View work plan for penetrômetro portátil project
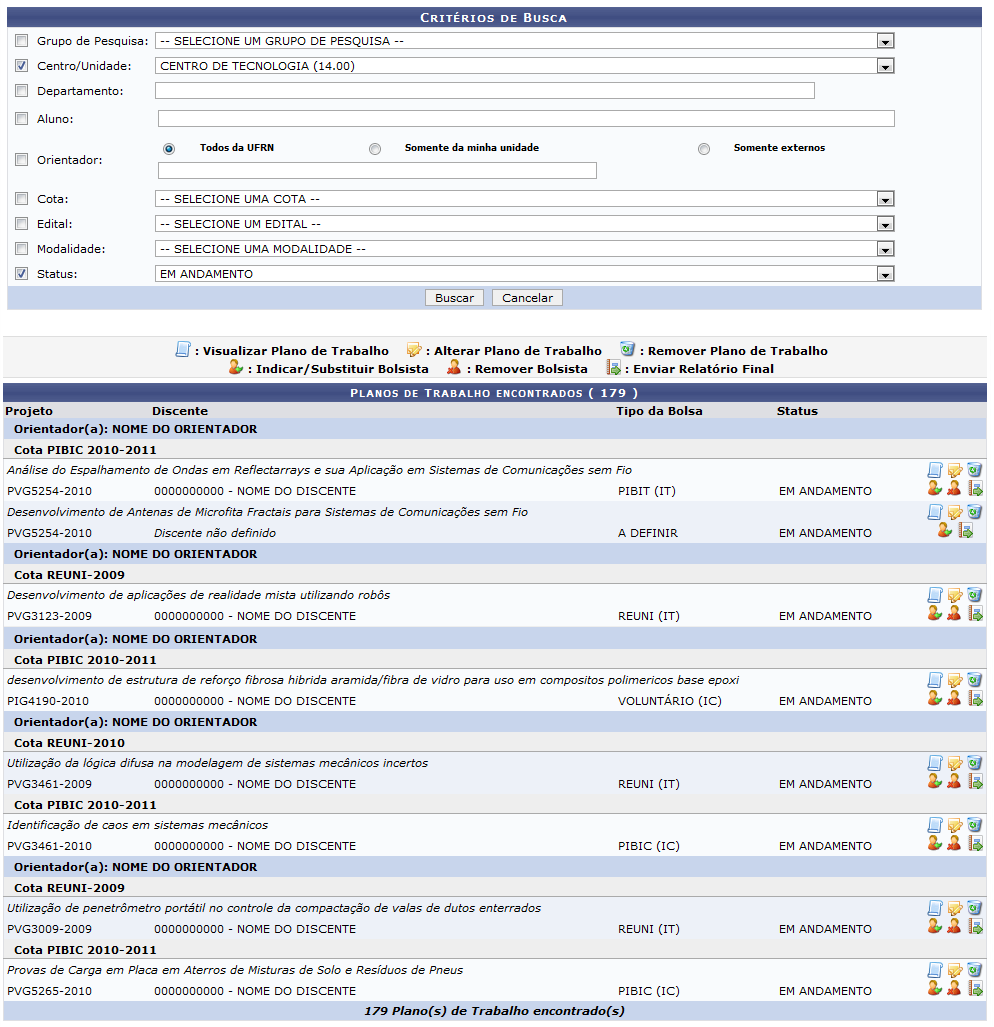Viewport: 994px width, 1027px height. (935, 908)
